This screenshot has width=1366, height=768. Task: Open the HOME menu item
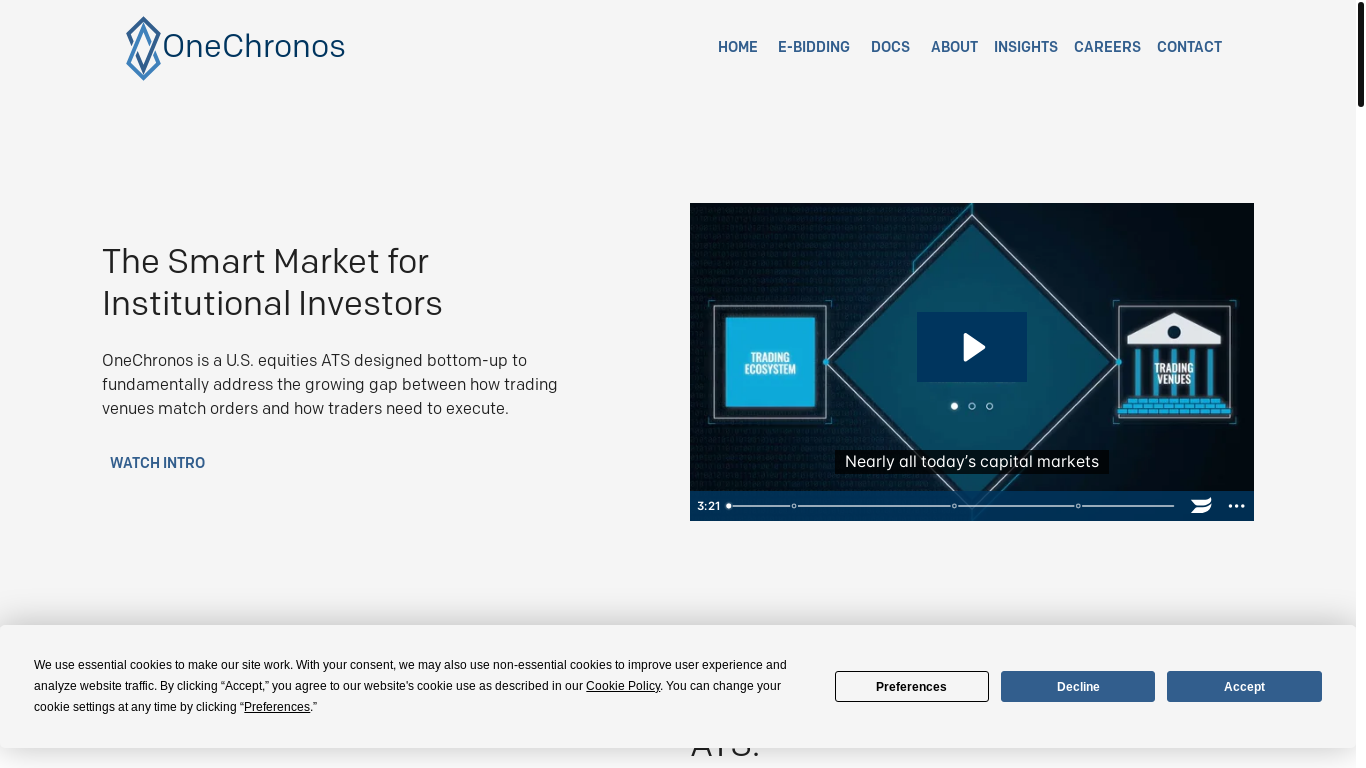click(x=738, y=47)
